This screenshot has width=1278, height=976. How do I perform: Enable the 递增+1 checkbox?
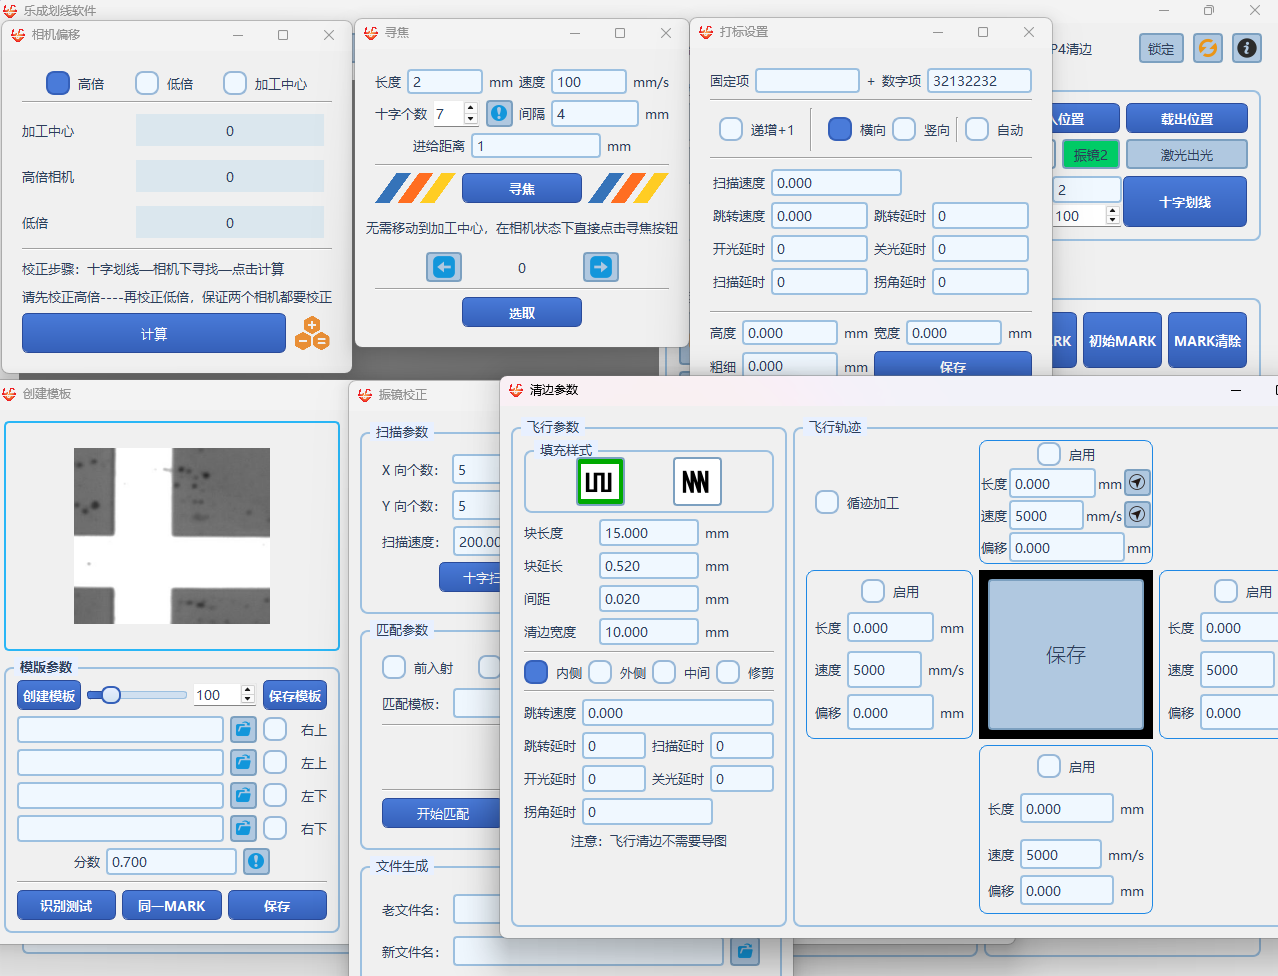click(x=731, y=129)
